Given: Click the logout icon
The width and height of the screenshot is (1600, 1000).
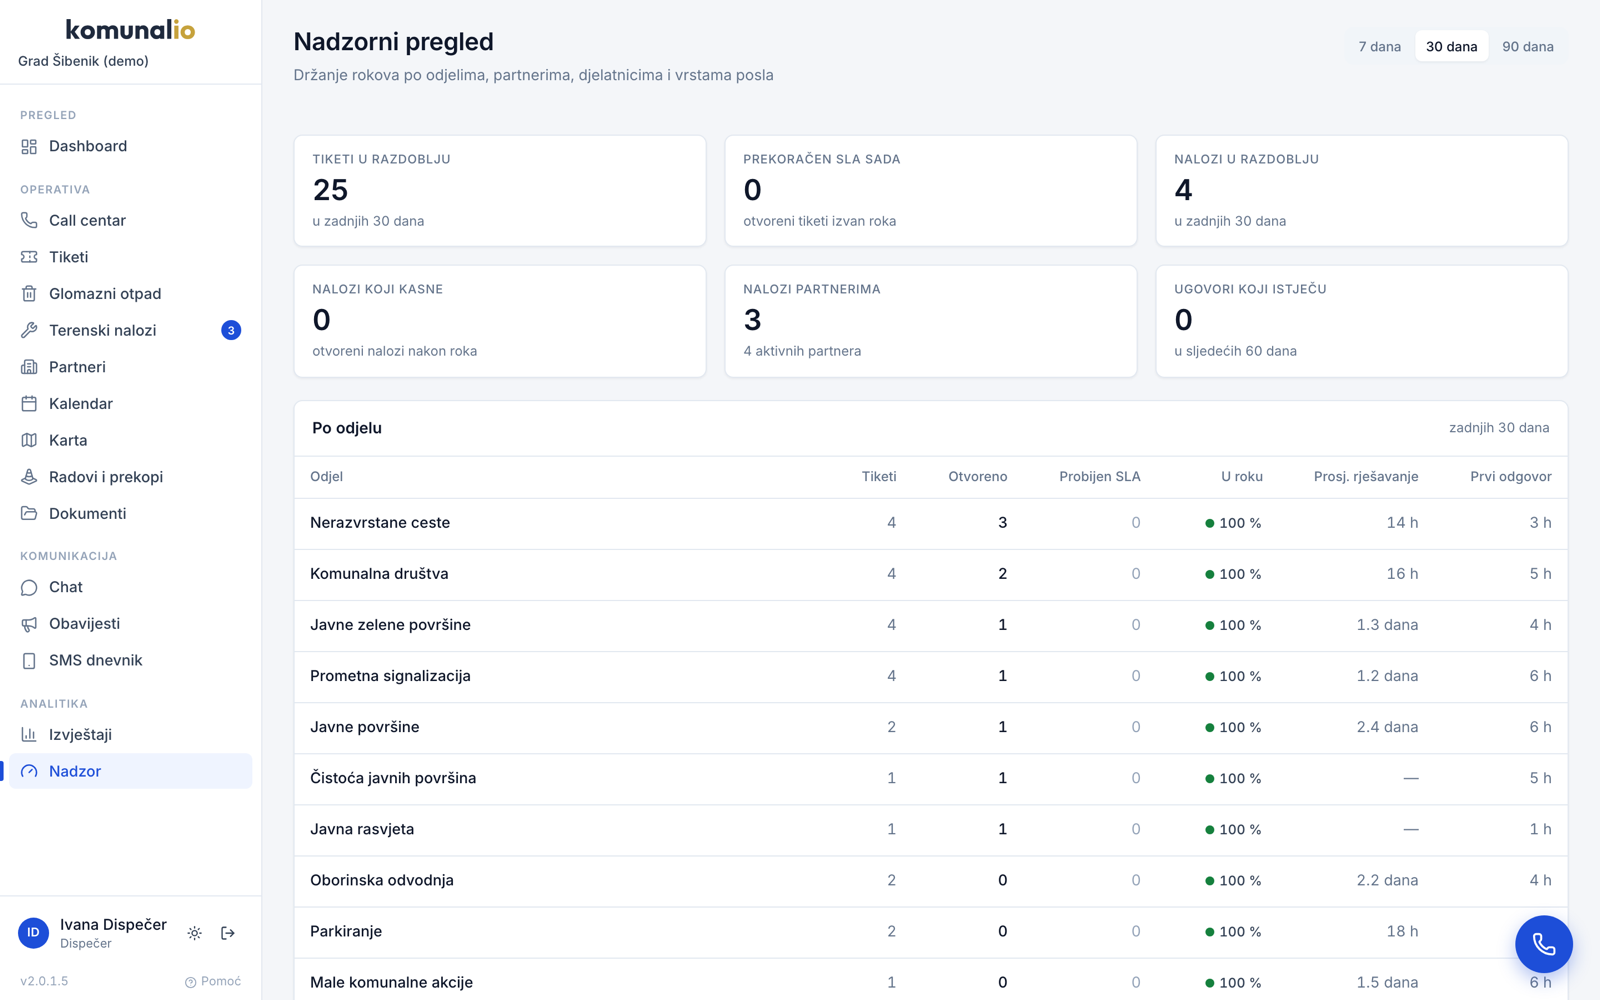Looking at the screenshot, I should 228,933.
